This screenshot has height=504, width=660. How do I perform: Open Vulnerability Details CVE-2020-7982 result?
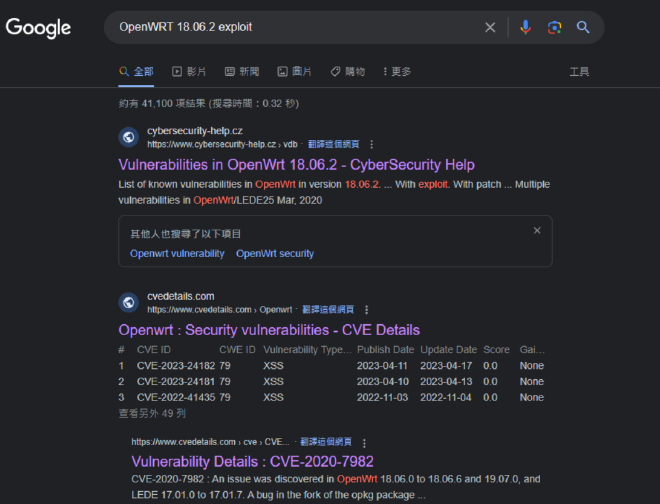point(252,461)
